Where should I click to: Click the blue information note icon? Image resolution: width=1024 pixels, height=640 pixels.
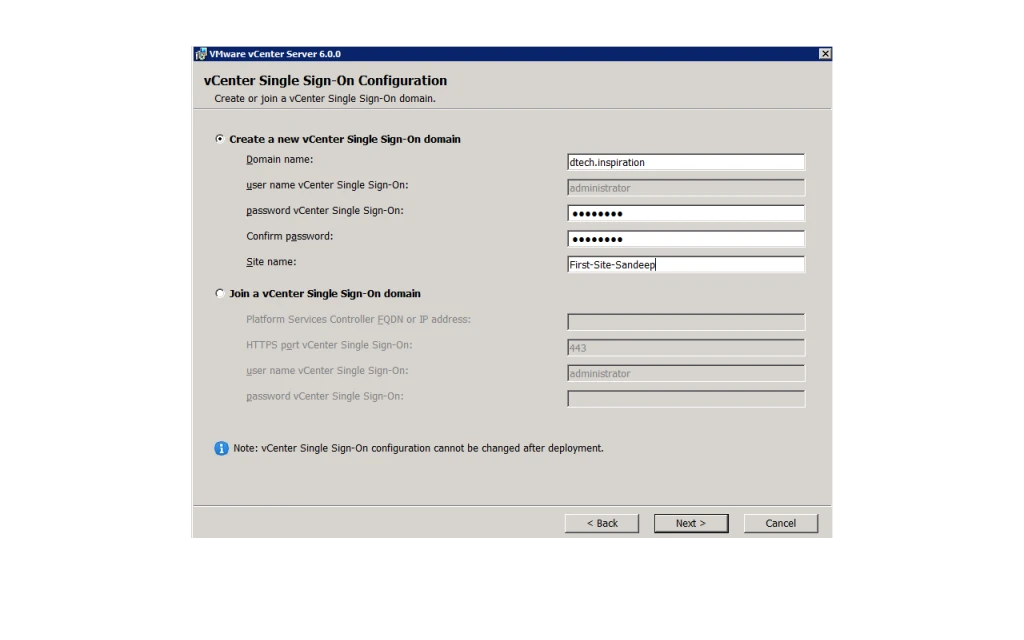[x=221, y=448]
